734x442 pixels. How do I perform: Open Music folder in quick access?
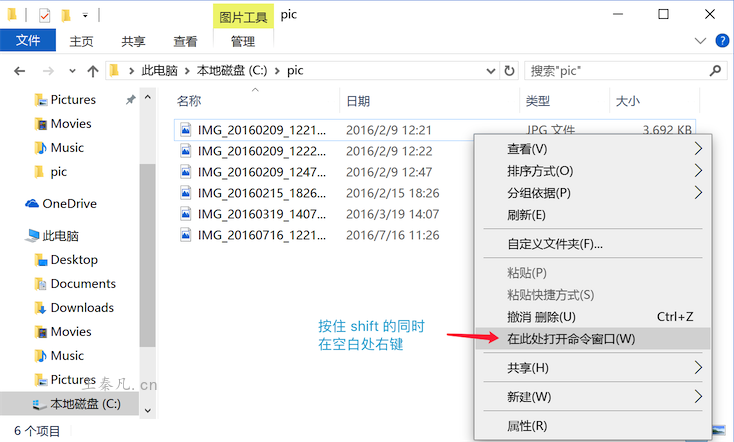point(59,147)
